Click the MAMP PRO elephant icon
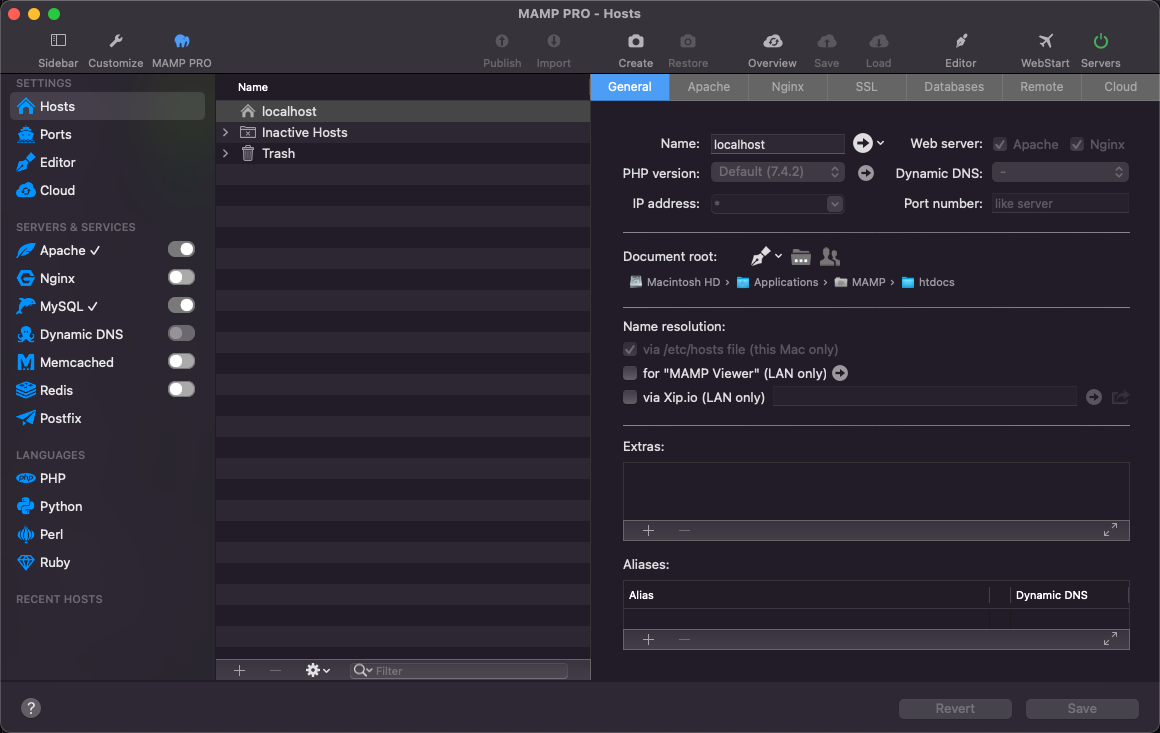This screenshot has height=733, width=1160. [181, 41]
